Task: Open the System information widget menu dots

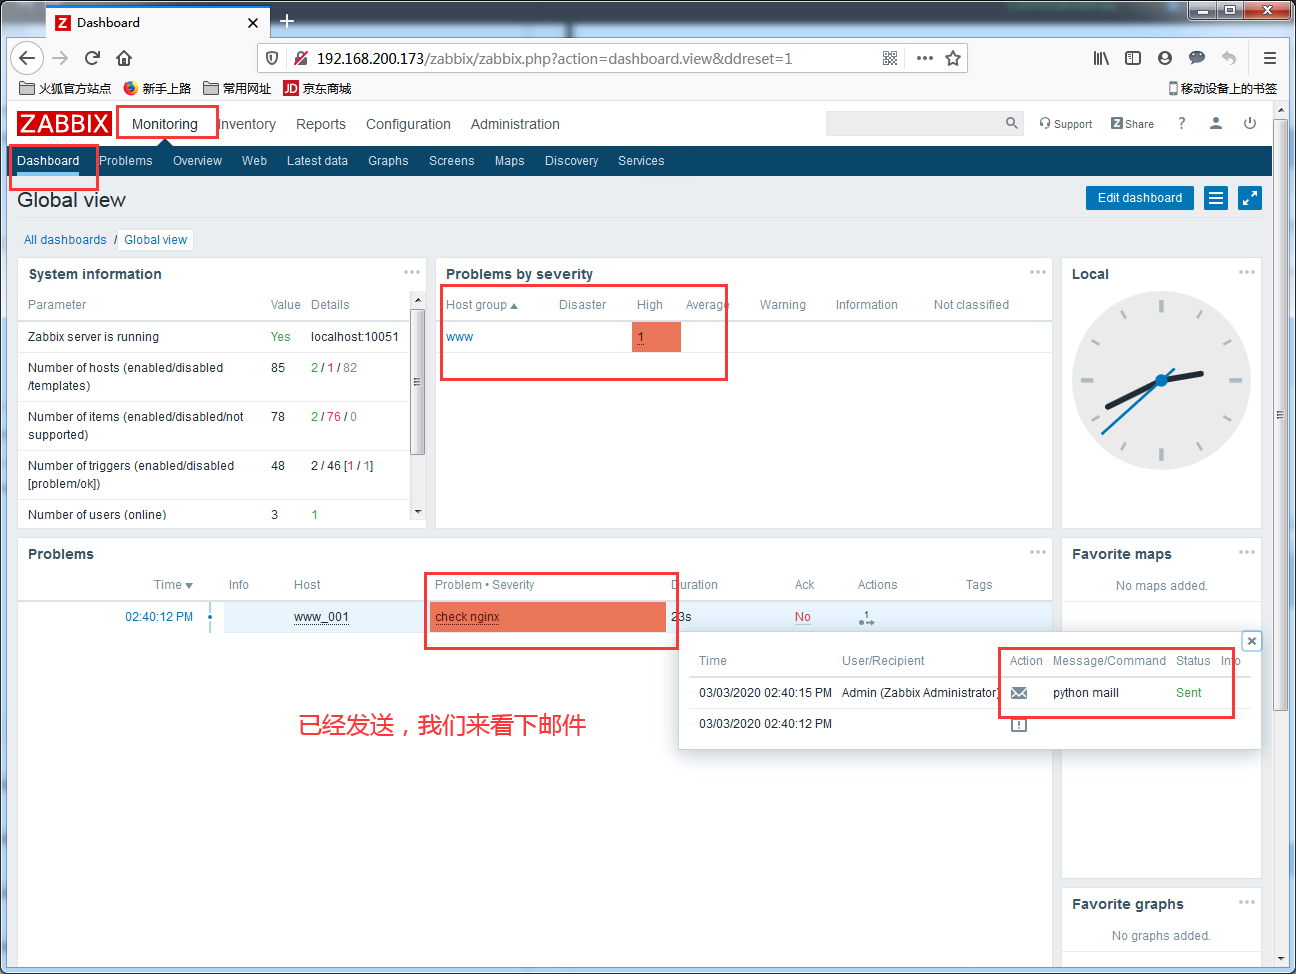Action: [412, 272]
